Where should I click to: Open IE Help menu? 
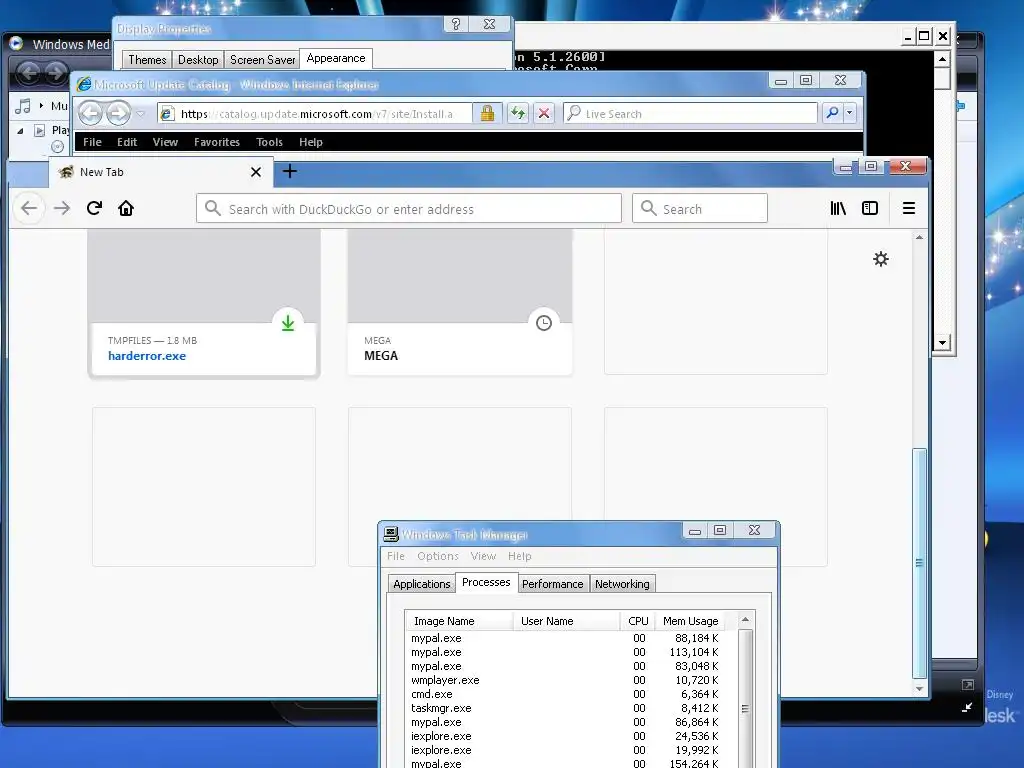tap(311, 142)
